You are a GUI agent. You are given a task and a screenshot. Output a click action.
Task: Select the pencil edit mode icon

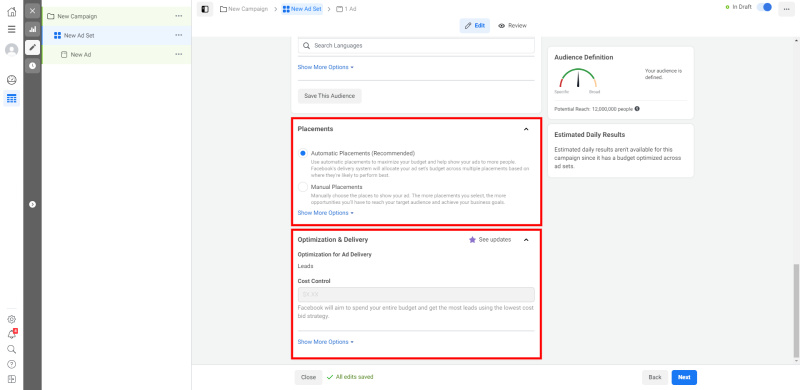click(x=33, y=47)
